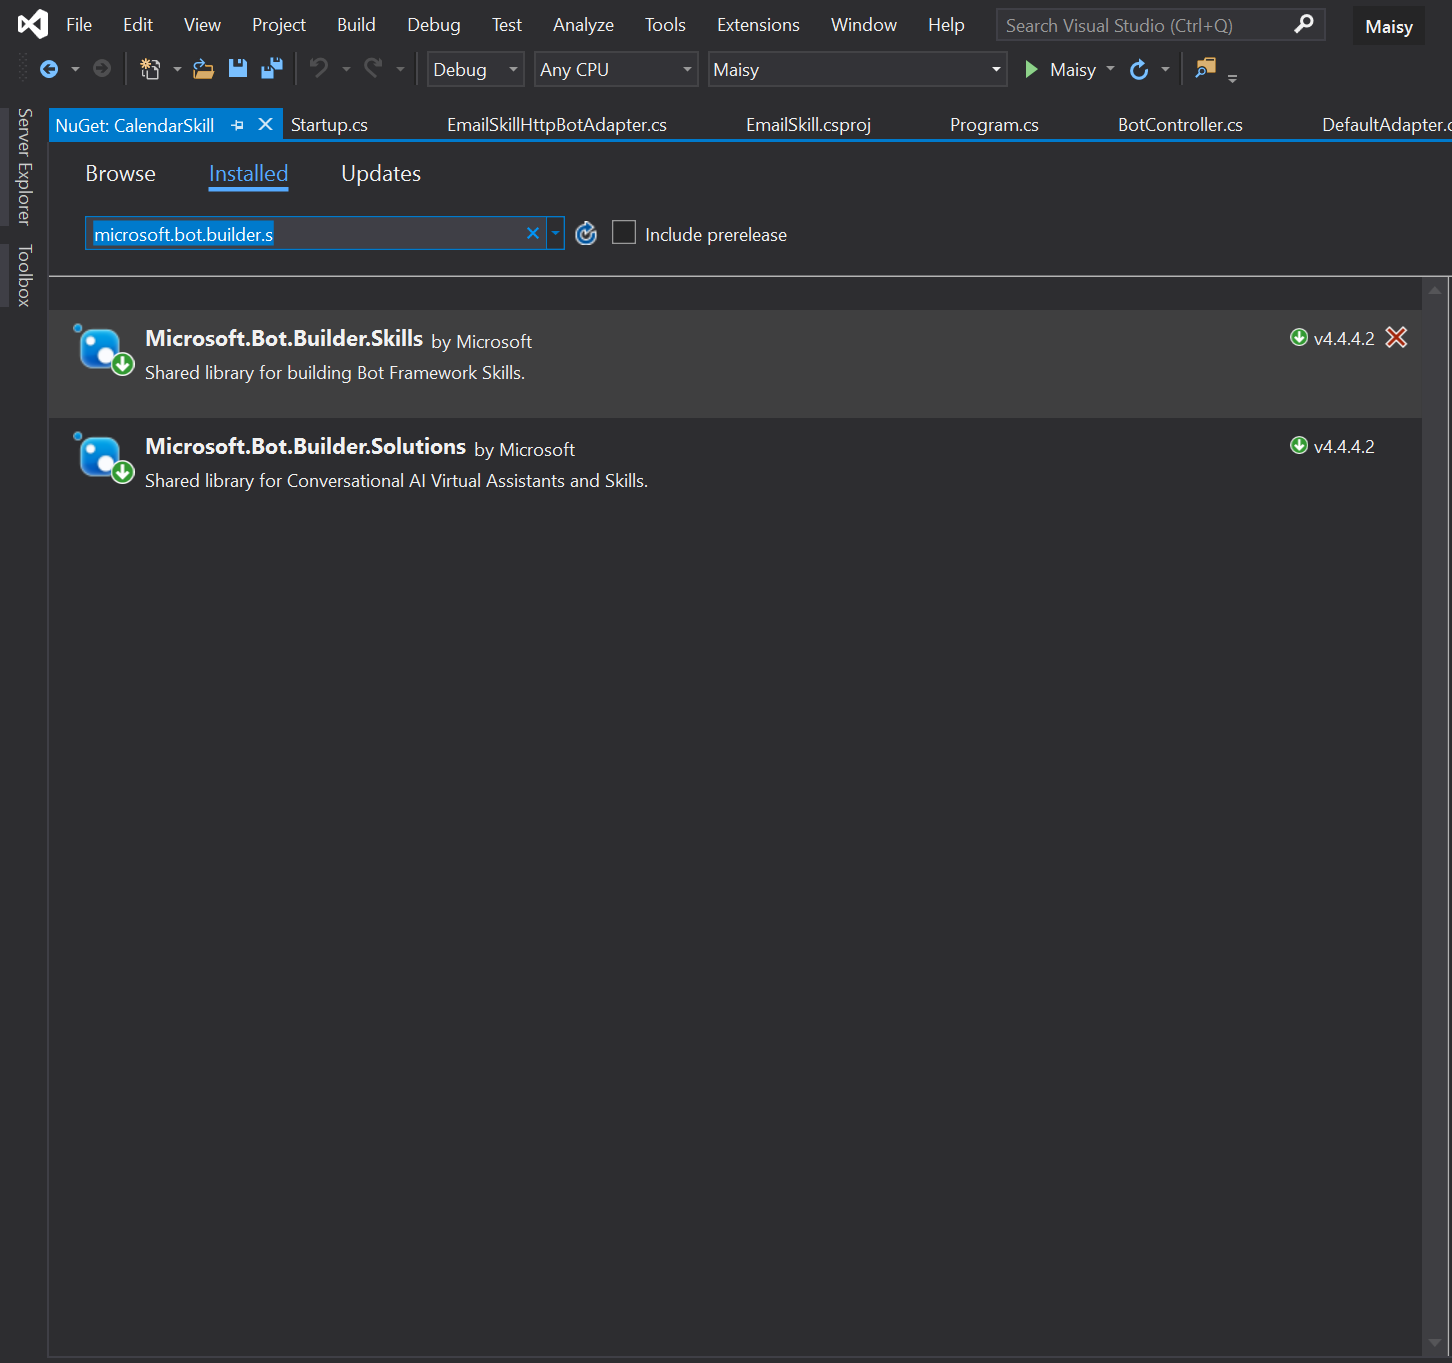1452x1363 pixels.
Task: Click the download badge on Microsoft.Bot.Builder.Solutions
Action: tap(1298, 446)
